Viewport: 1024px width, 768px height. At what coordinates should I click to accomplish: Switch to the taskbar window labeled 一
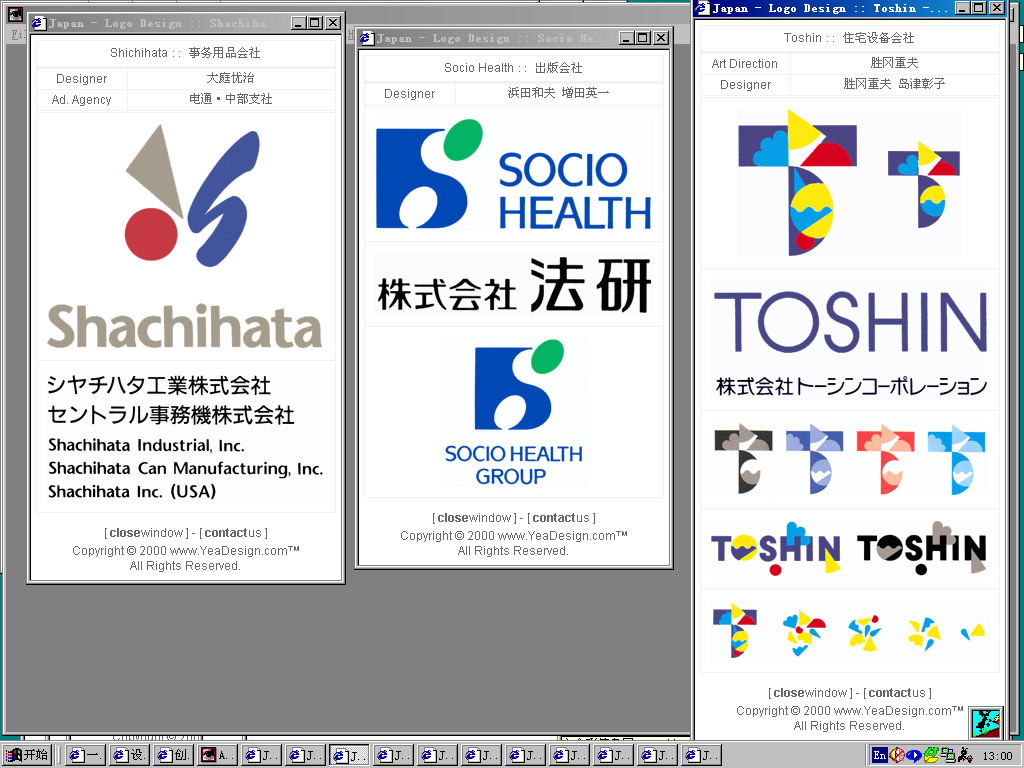[x=85, y=756]
